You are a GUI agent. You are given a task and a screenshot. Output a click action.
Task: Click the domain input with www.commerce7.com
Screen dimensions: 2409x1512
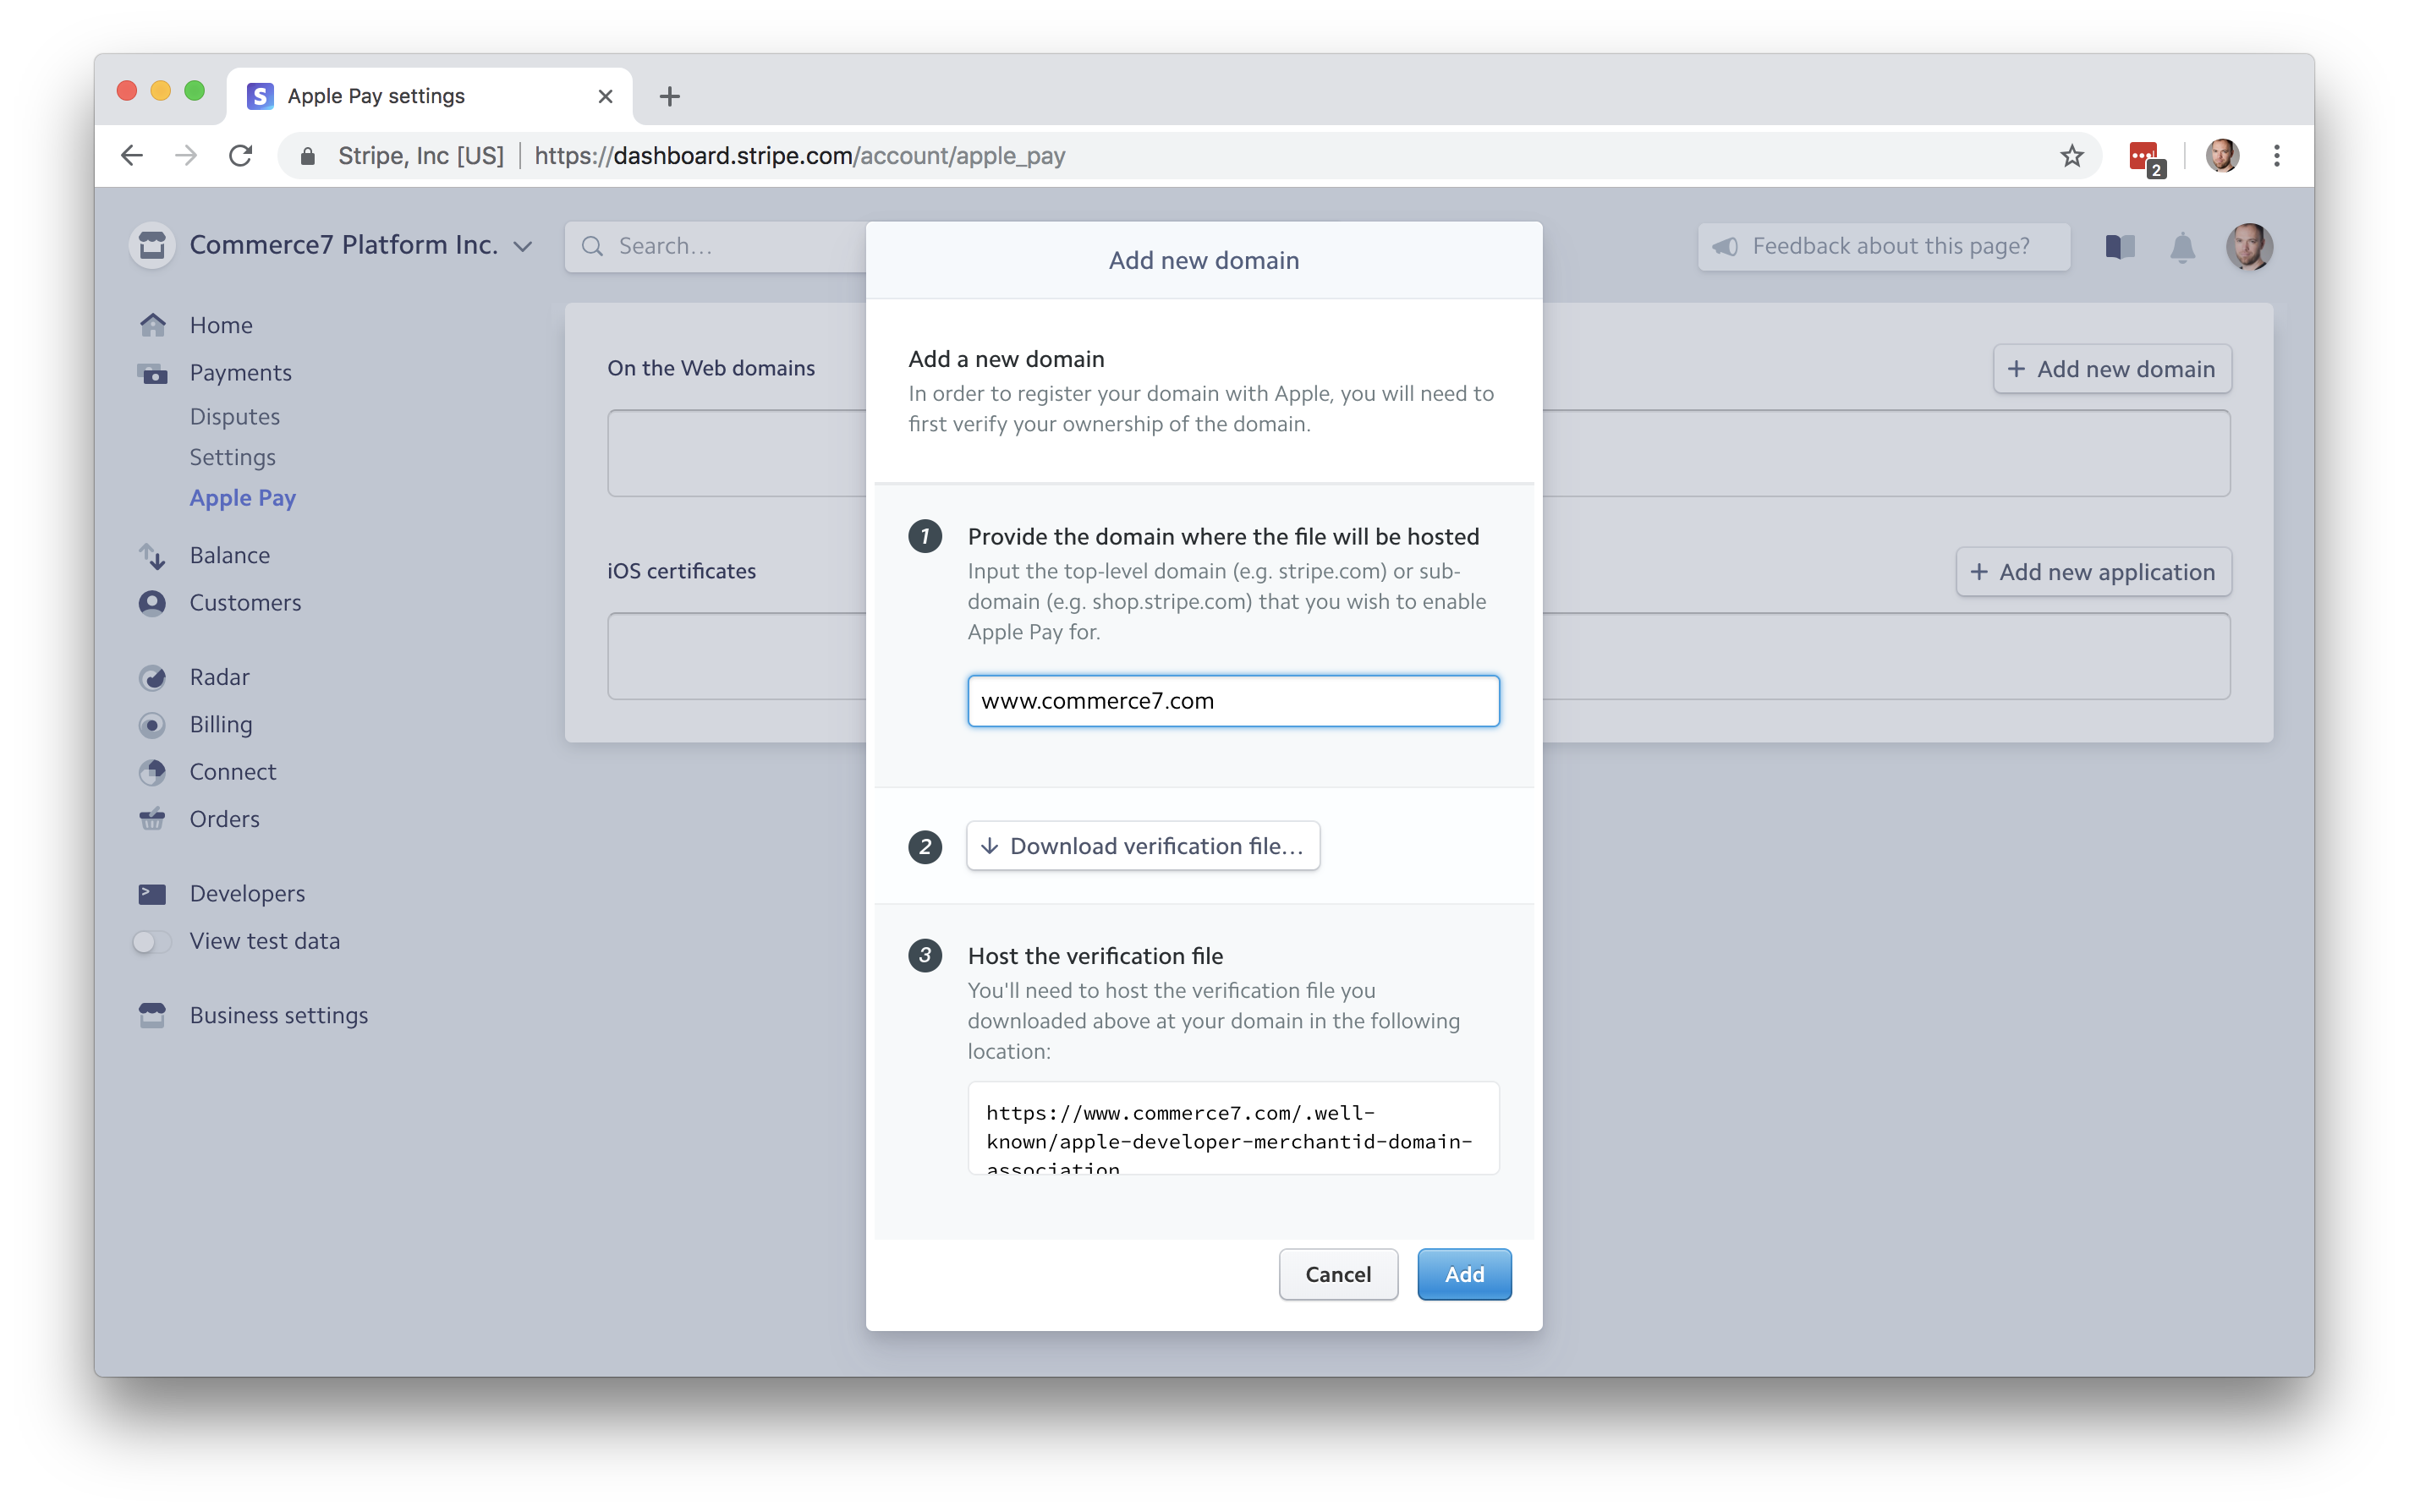tap(1232, 701)
